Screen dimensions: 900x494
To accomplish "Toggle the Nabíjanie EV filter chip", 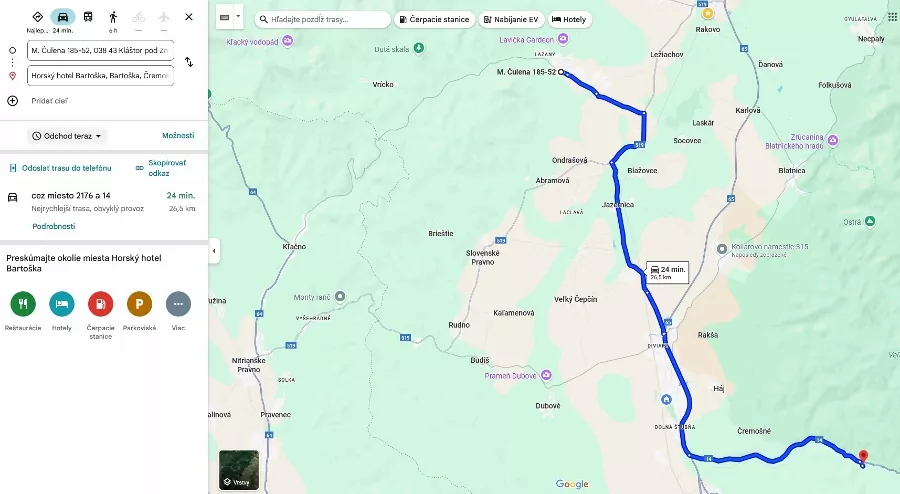I will coord(511,20).
